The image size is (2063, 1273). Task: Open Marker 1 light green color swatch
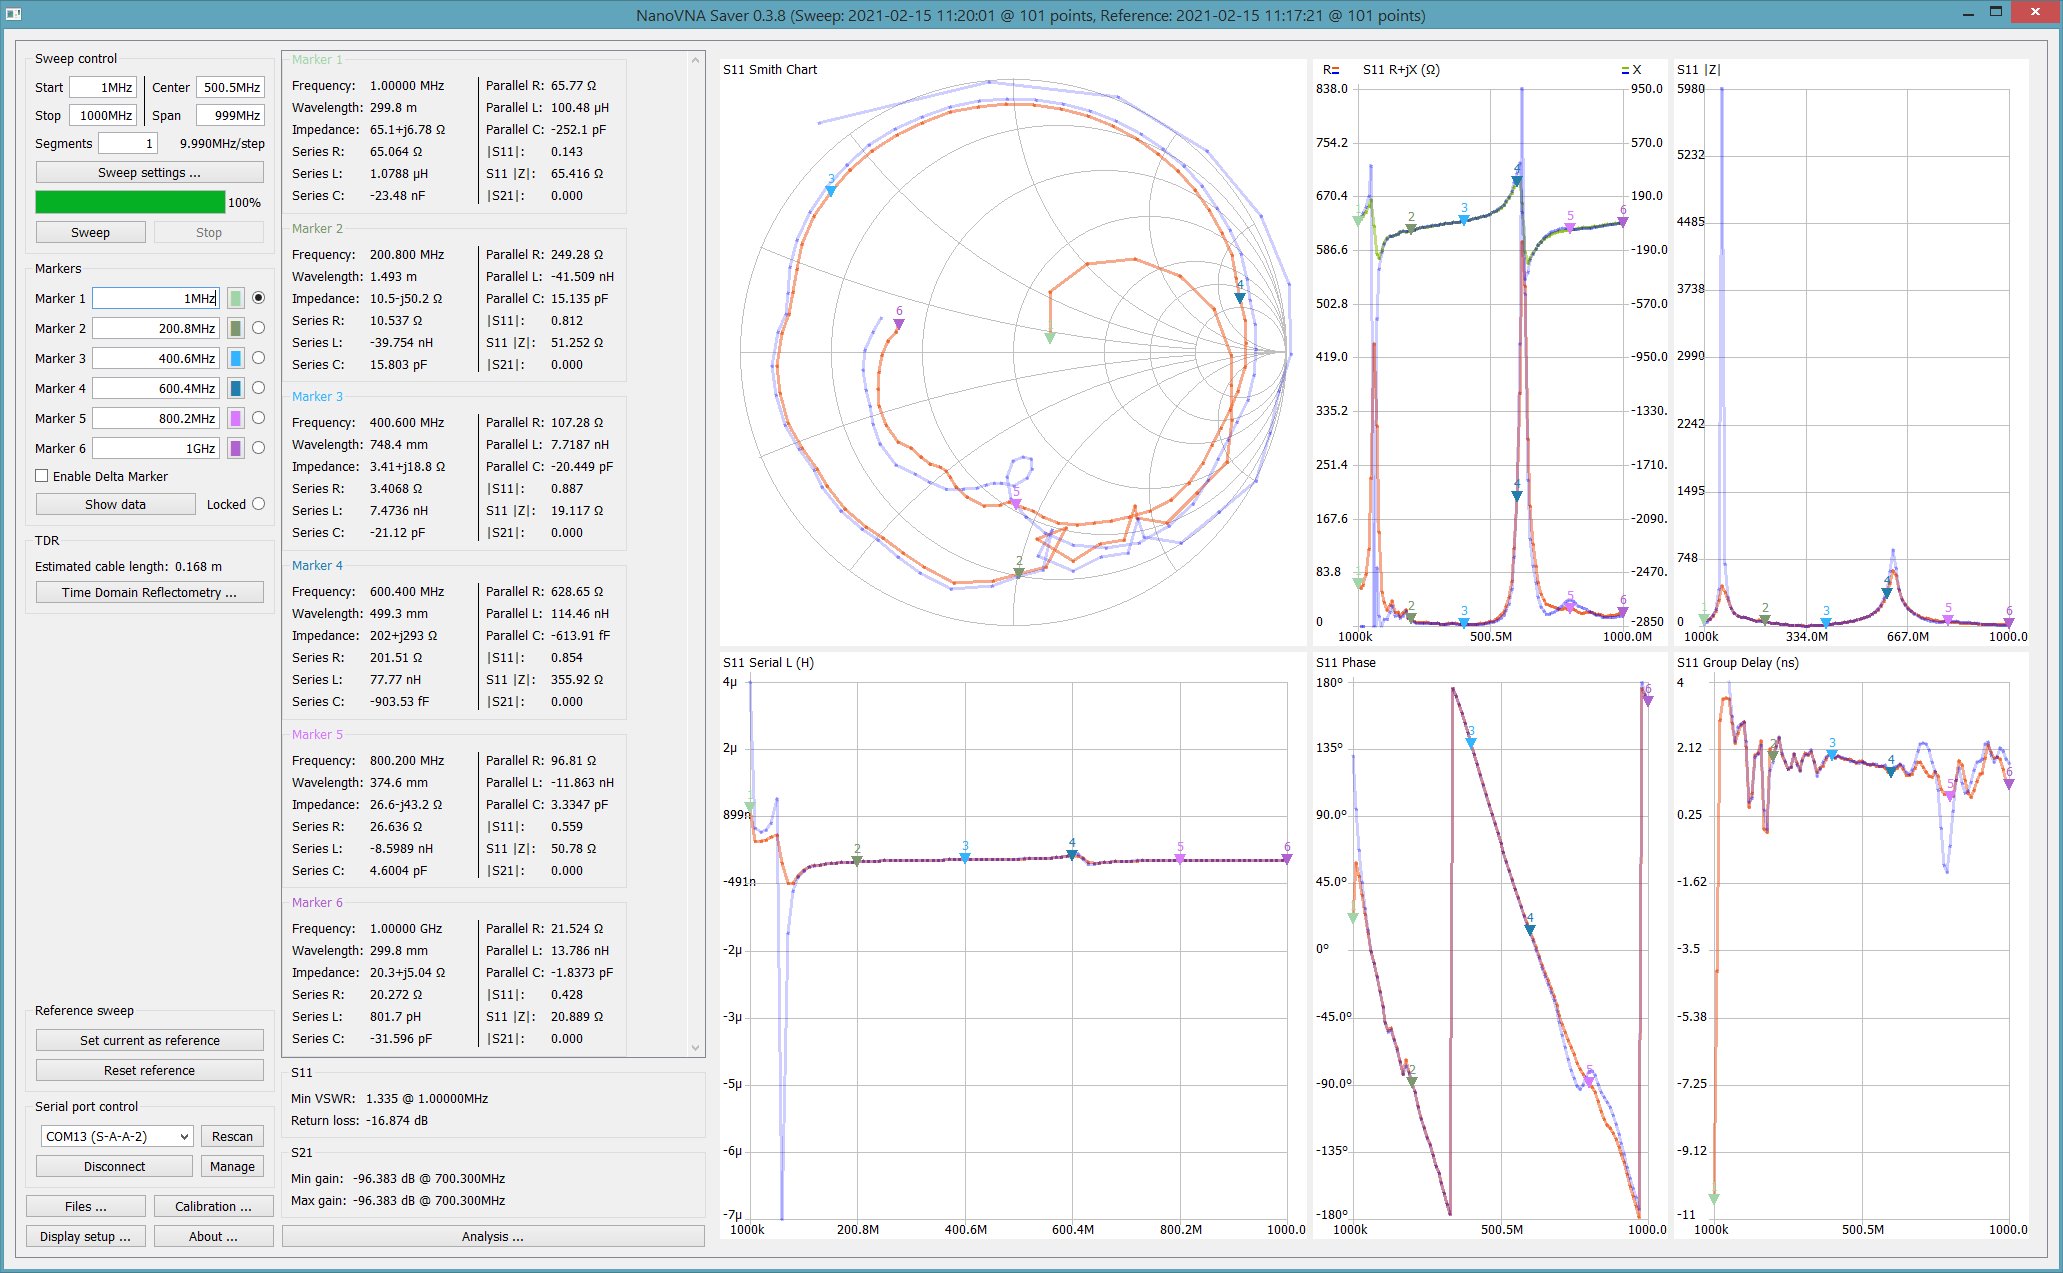(236, 298)
